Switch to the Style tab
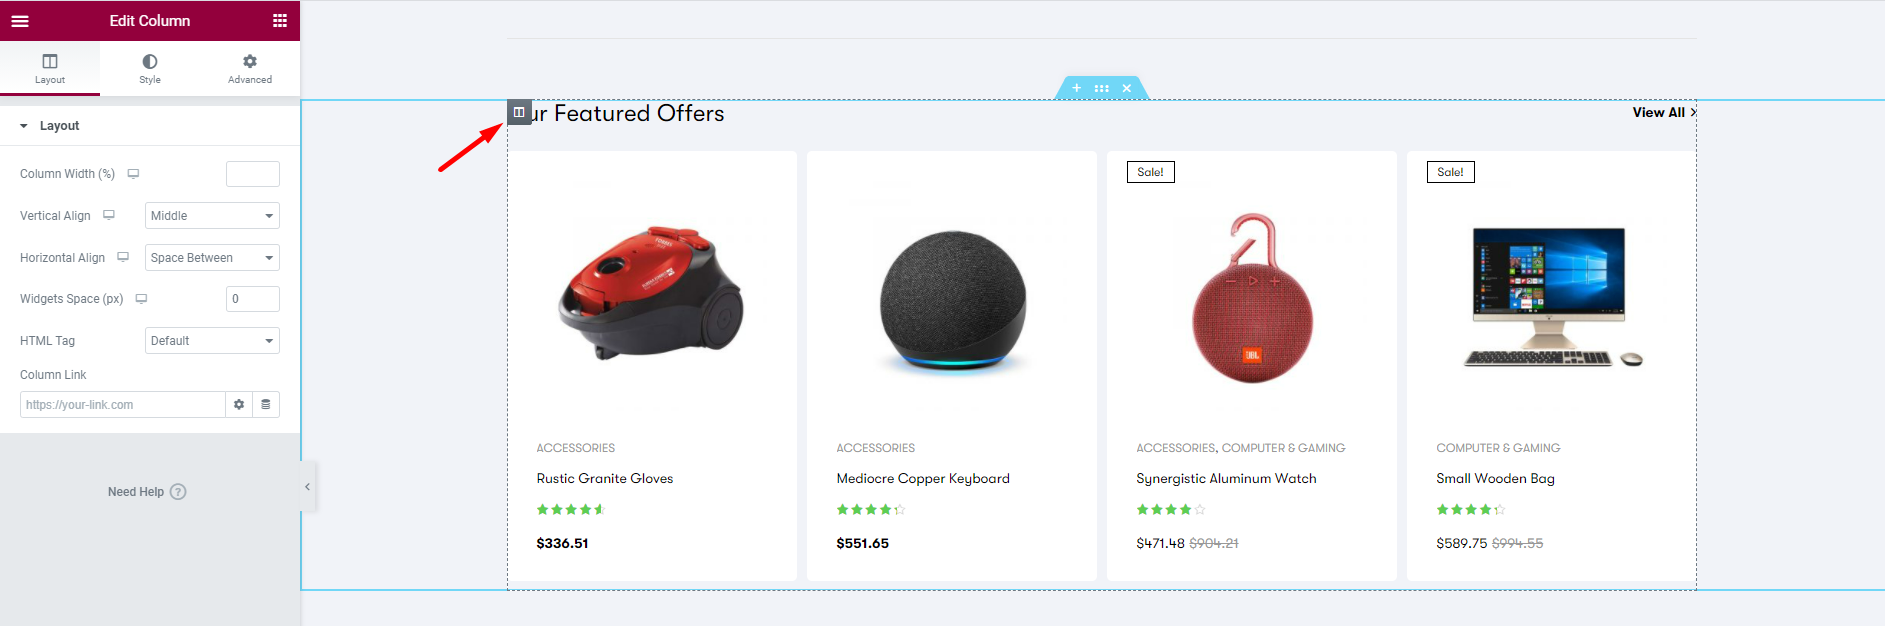 (x=150, y=68)
